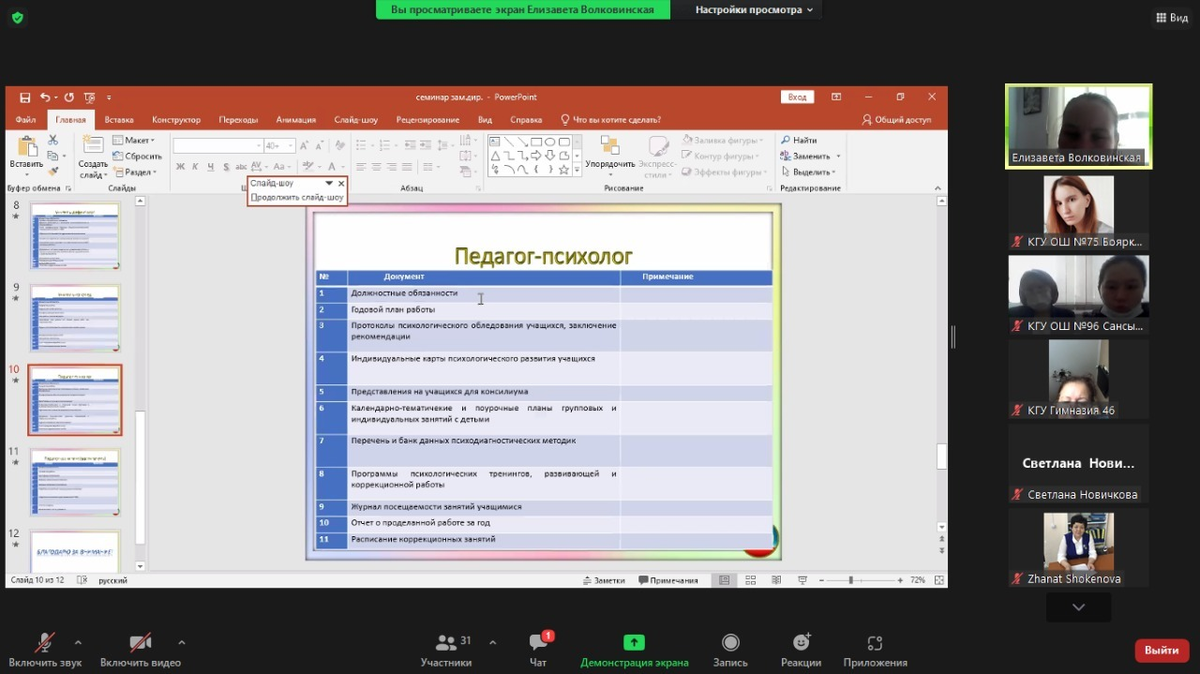Open the Анимация ribbon tab

click(295, 120)
